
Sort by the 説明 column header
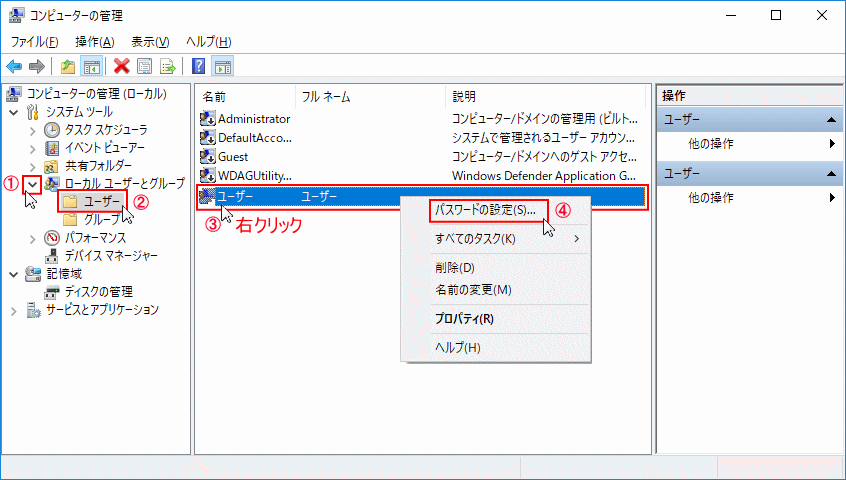[545, 97]
